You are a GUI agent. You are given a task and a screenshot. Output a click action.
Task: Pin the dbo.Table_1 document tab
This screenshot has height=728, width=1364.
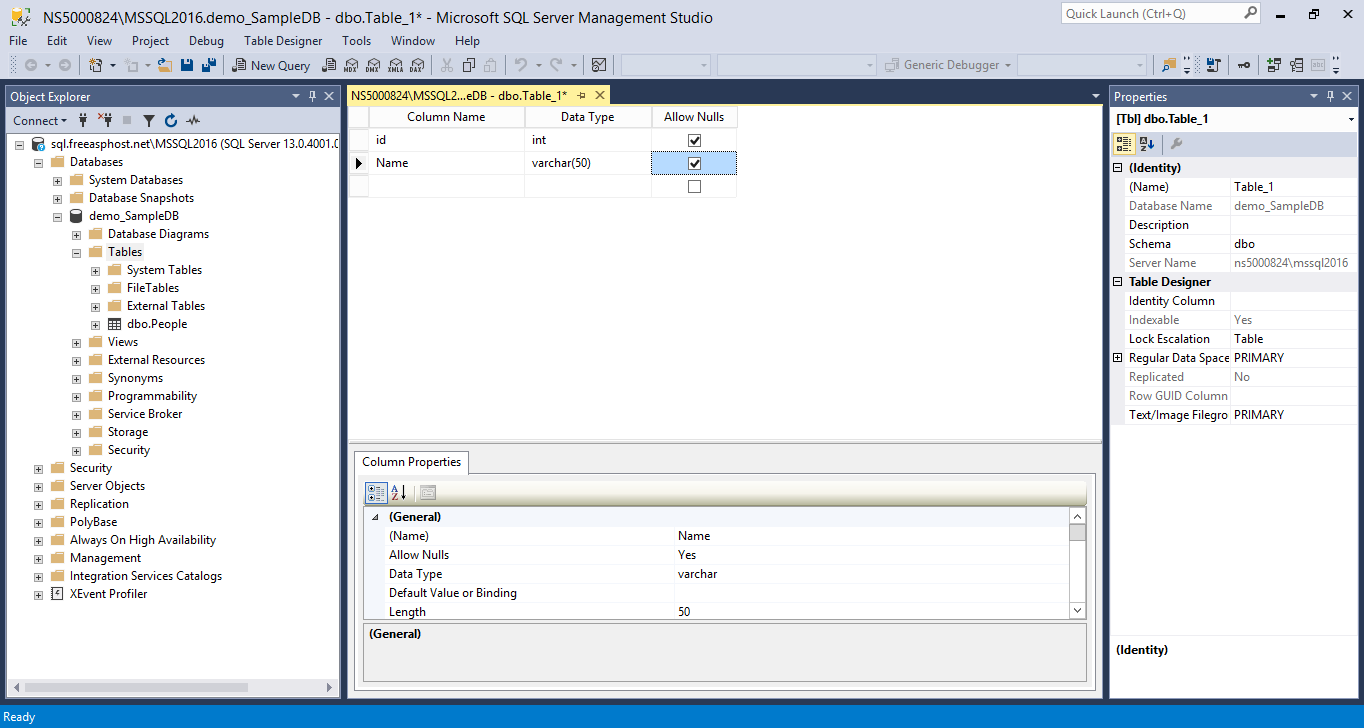[x=581, y=95]
